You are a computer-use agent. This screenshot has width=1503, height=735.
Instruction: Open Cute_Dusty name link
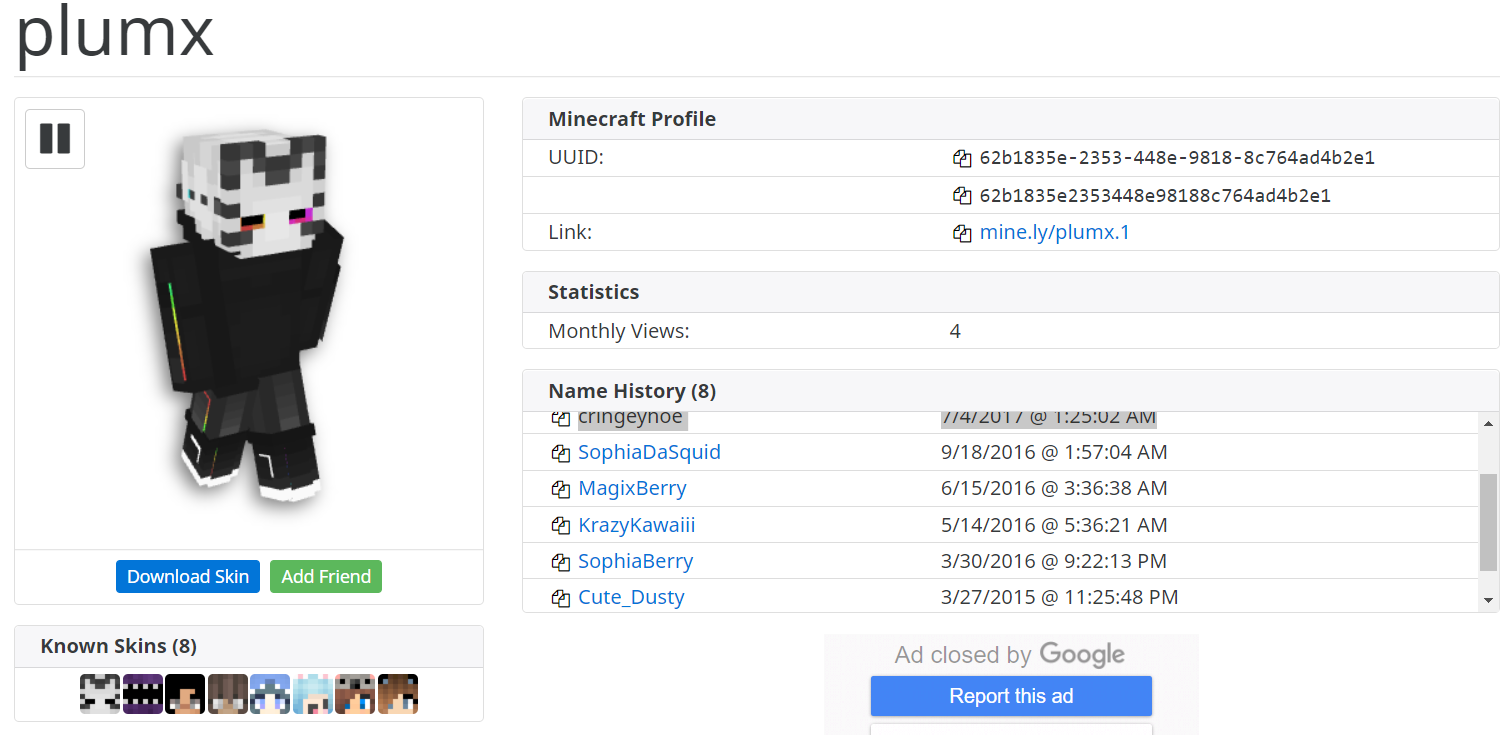(631, 597)
